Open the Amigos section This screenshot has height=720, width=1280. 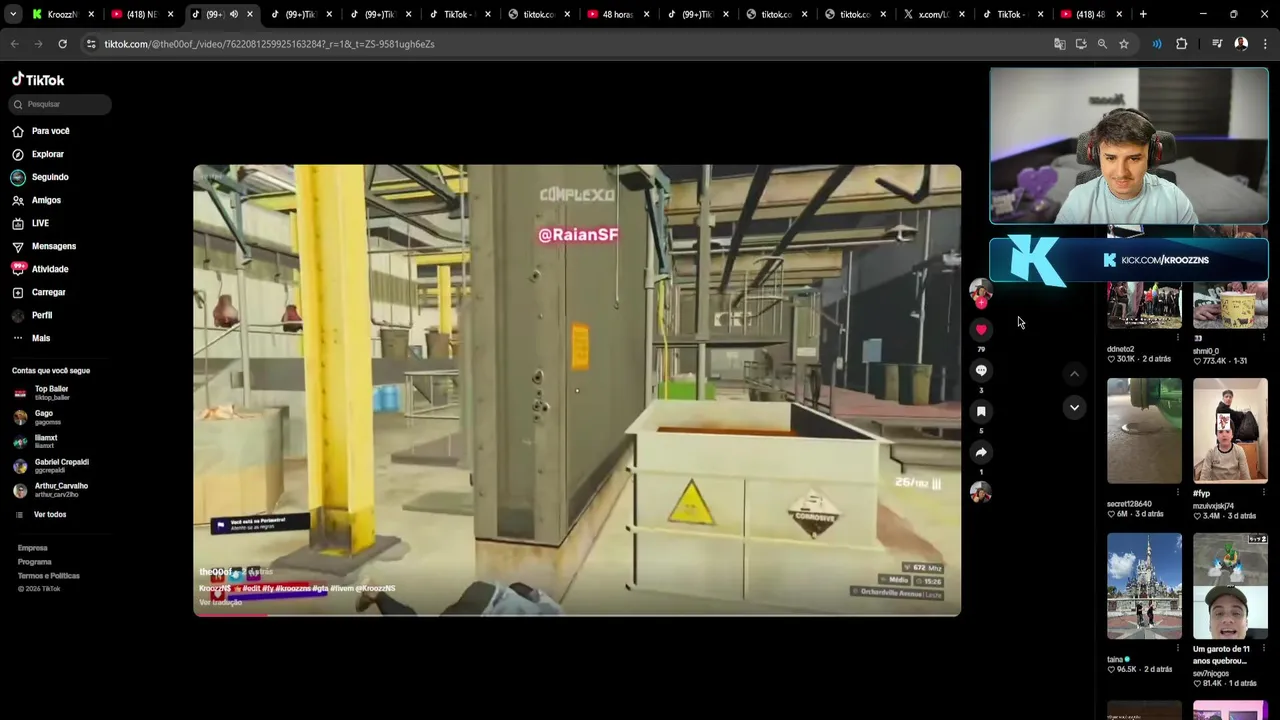(x=37, y=200)
